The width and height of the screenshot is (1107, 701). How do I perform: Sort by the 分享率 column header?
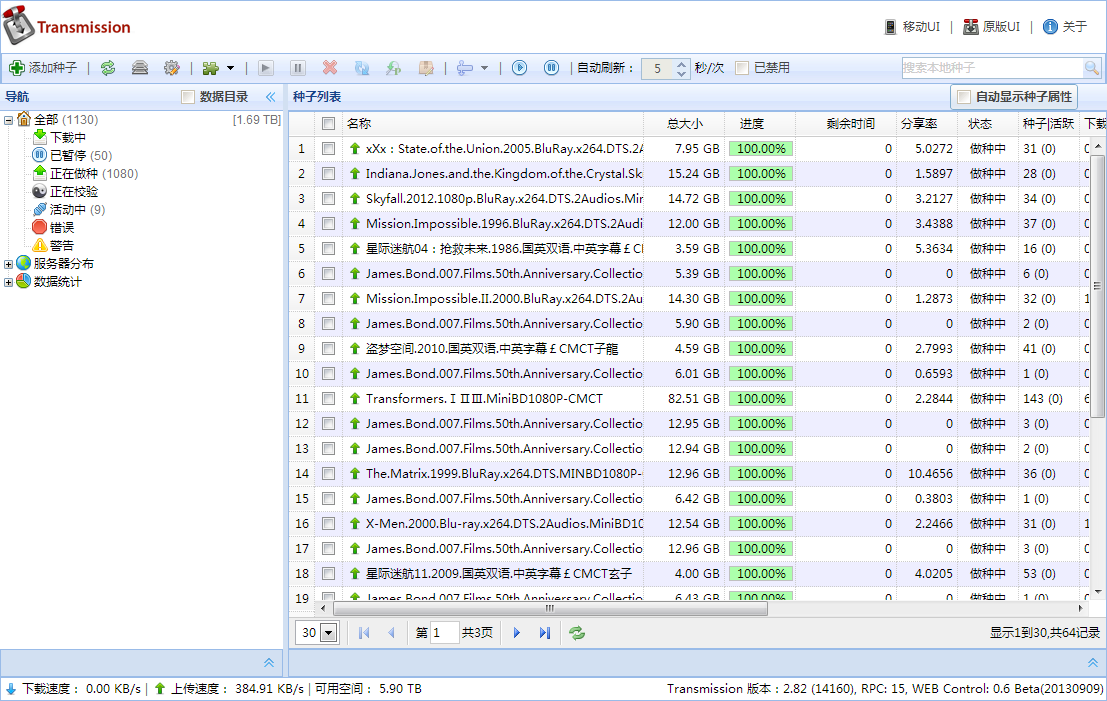927,124
